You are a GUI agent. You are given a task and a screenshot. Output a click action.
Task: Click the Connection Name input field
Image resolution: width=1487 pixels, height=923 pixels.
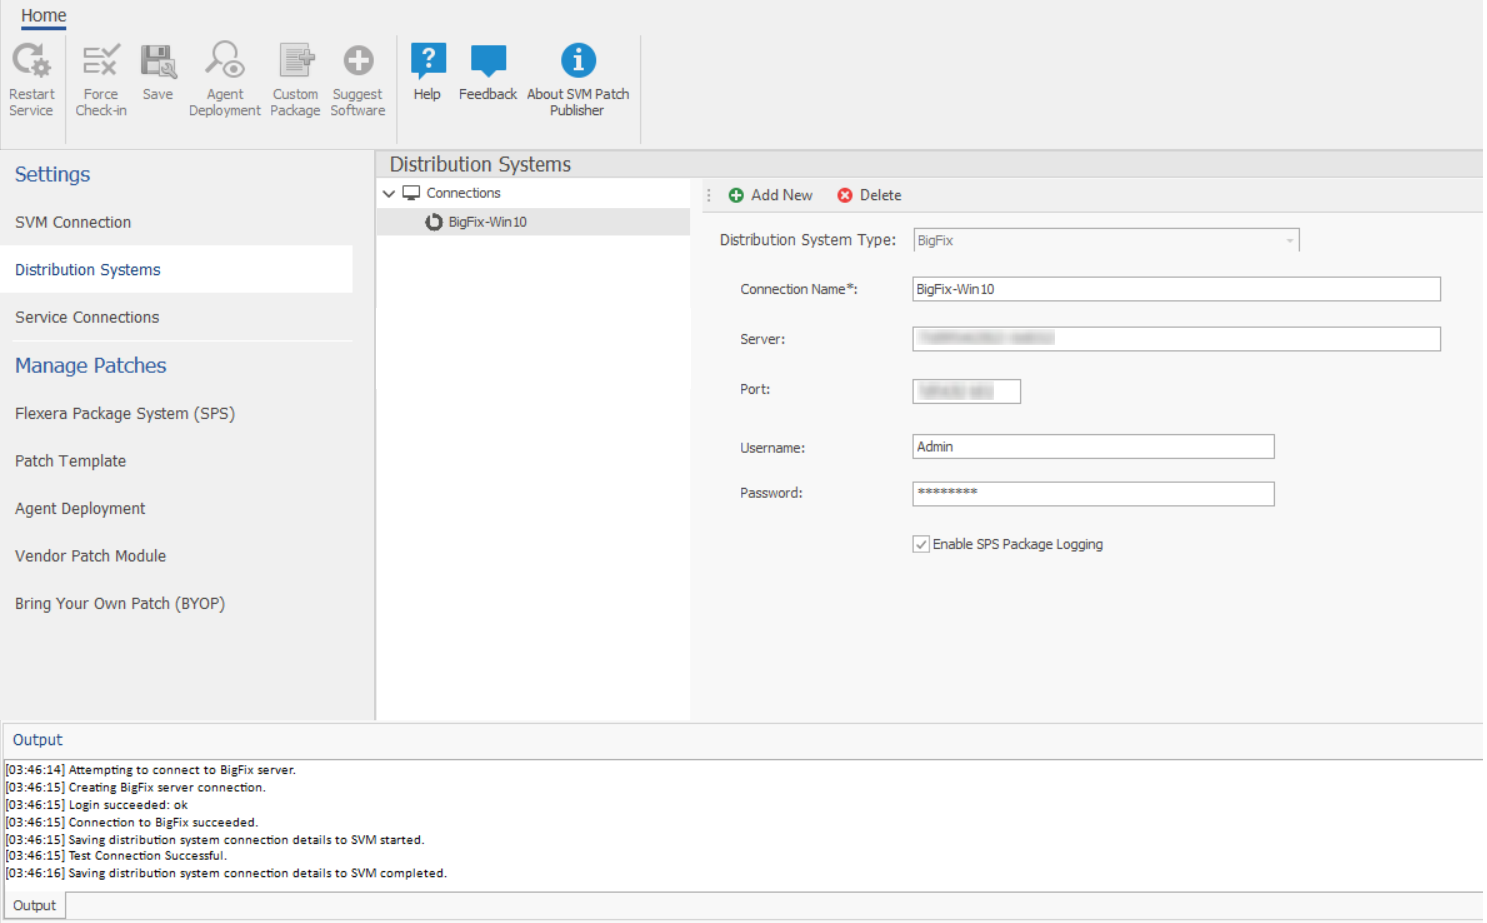point(1175,289)
